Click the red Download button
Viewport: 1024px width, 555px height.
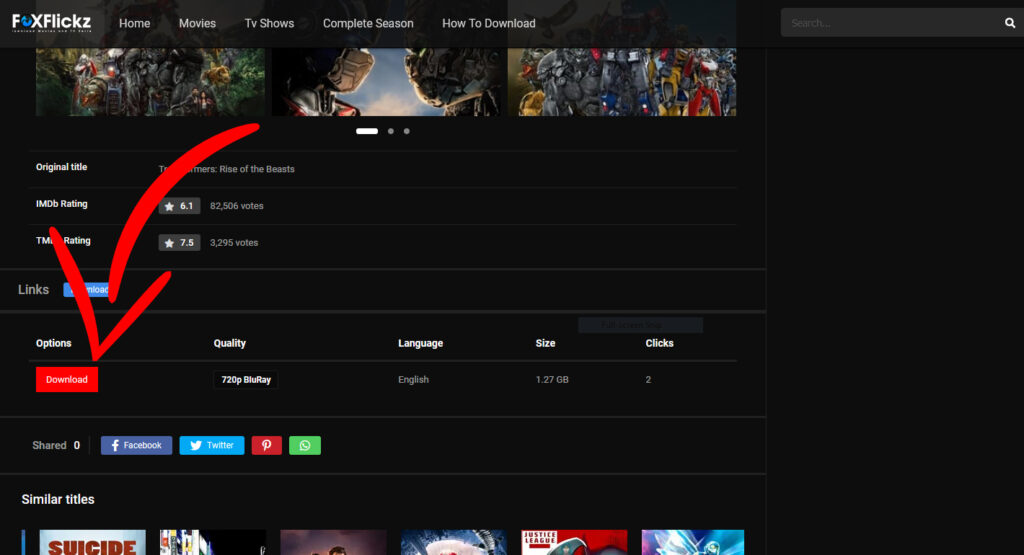tap(67, 379)
